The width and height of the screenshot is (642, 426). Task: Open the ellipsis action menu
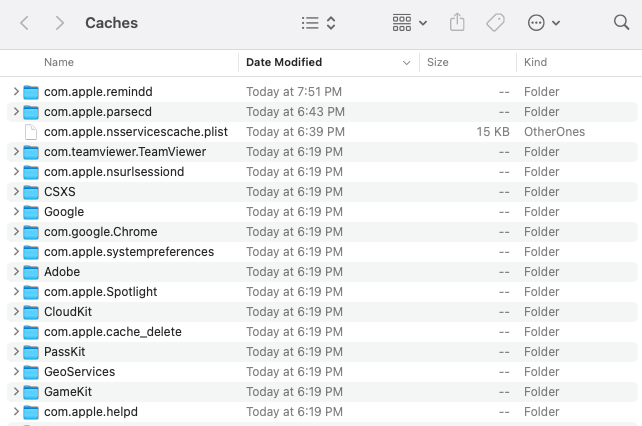click(x=544, y=23)
